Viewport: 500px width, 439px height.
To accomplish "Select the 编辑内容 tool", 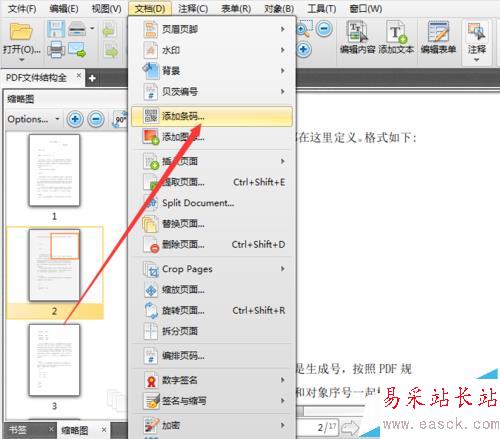I will coord(357,37).
